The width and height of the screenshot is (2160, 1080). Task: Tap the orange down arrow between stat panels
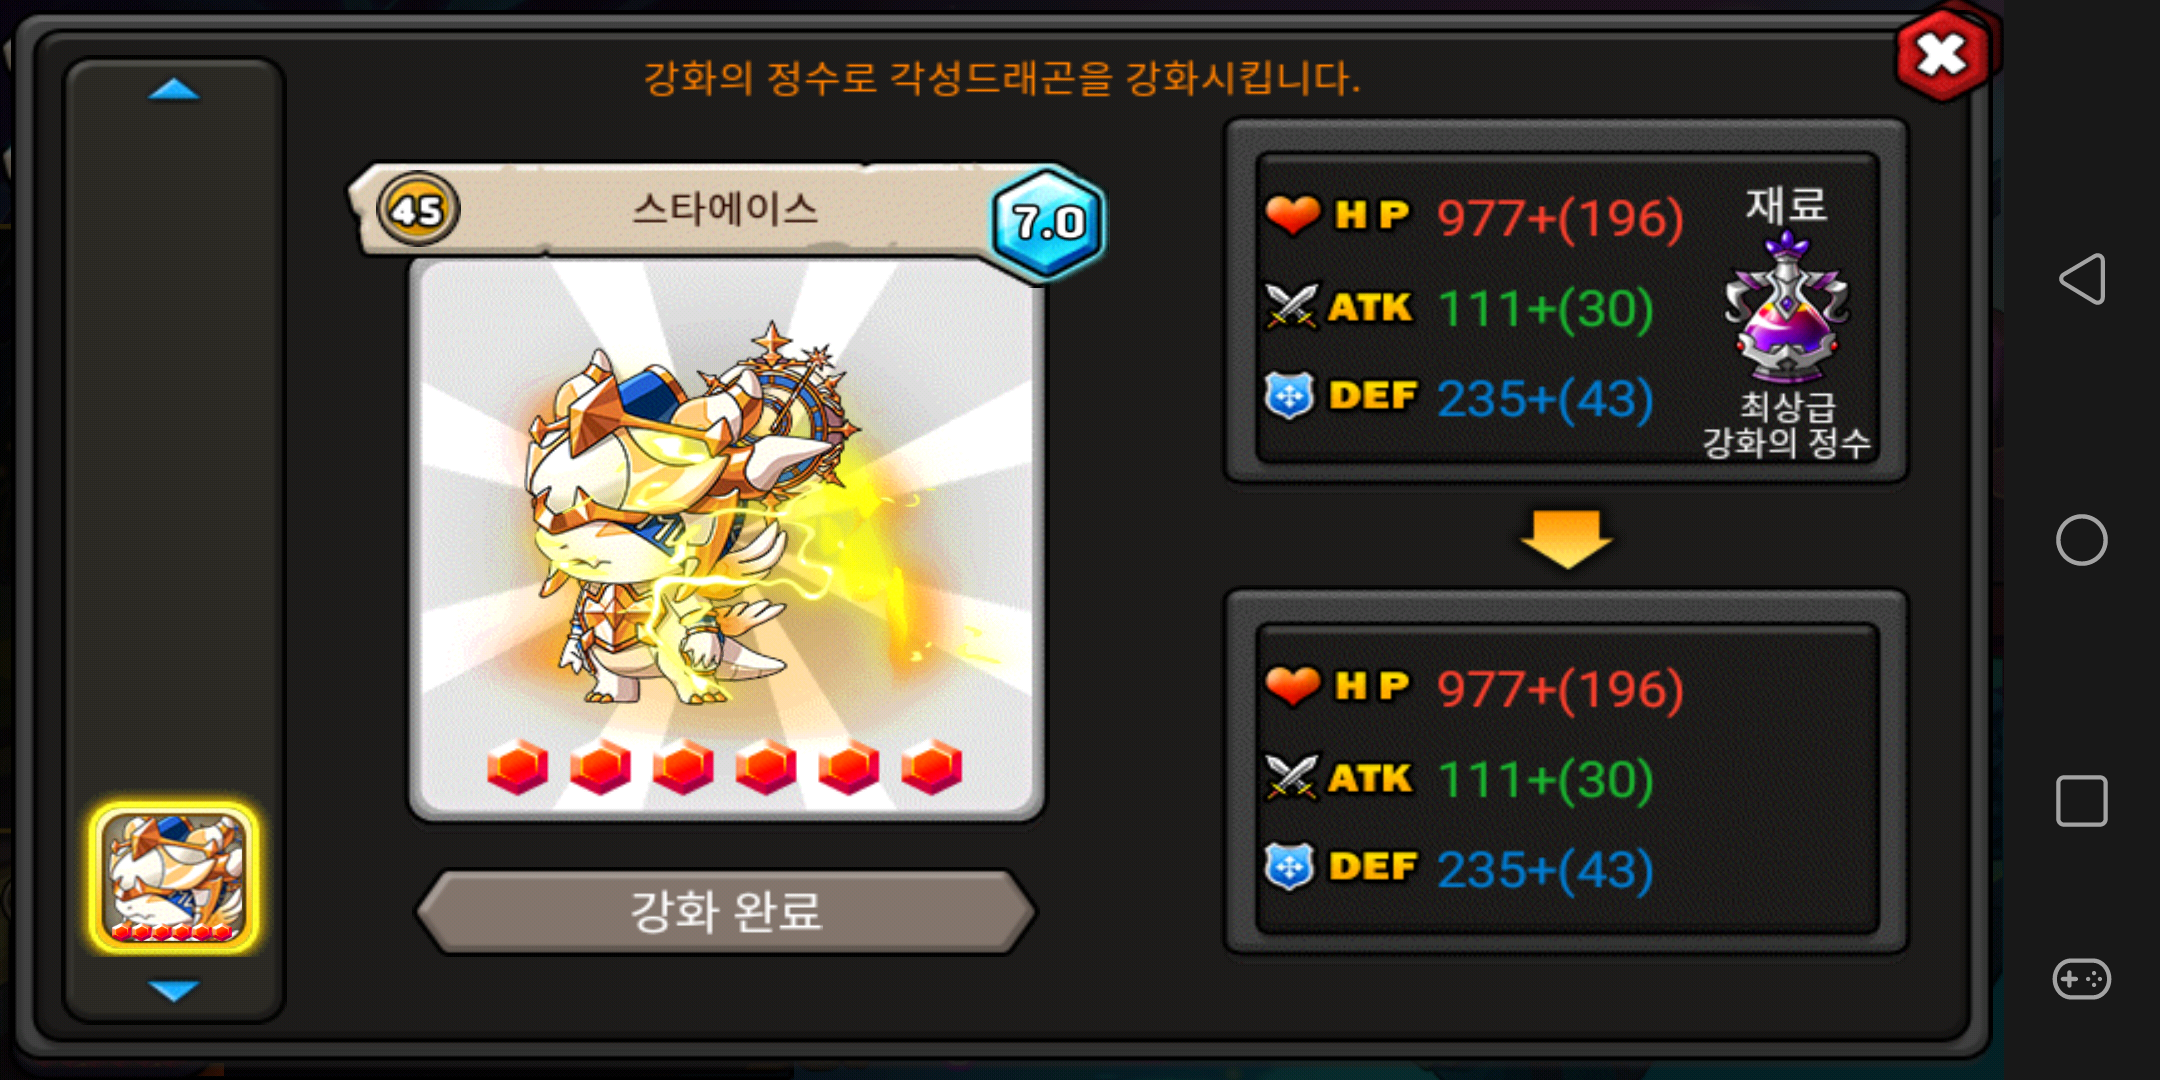(x=1566, y=538)
